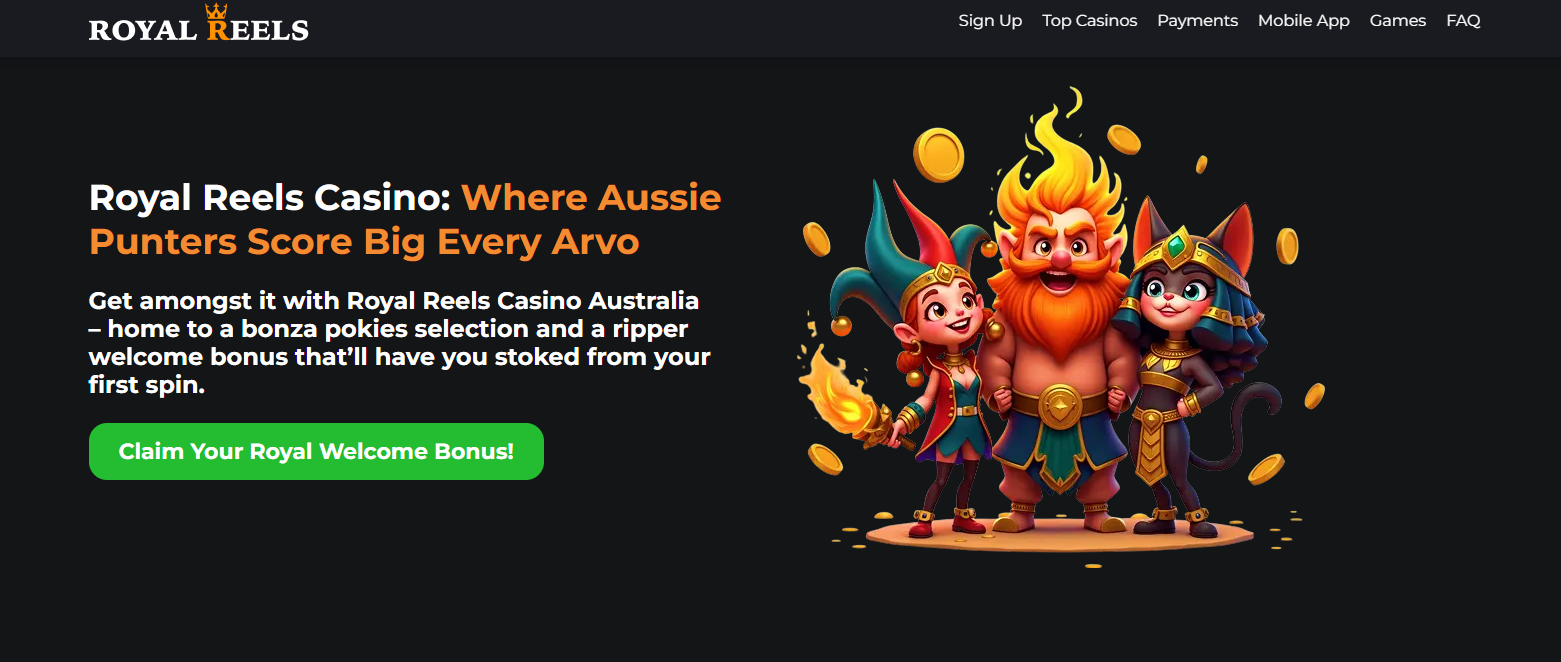Click the Royal Reels logo
Image resolution: width=1561 pixels, height=662 pixels.
click(199, 24)
